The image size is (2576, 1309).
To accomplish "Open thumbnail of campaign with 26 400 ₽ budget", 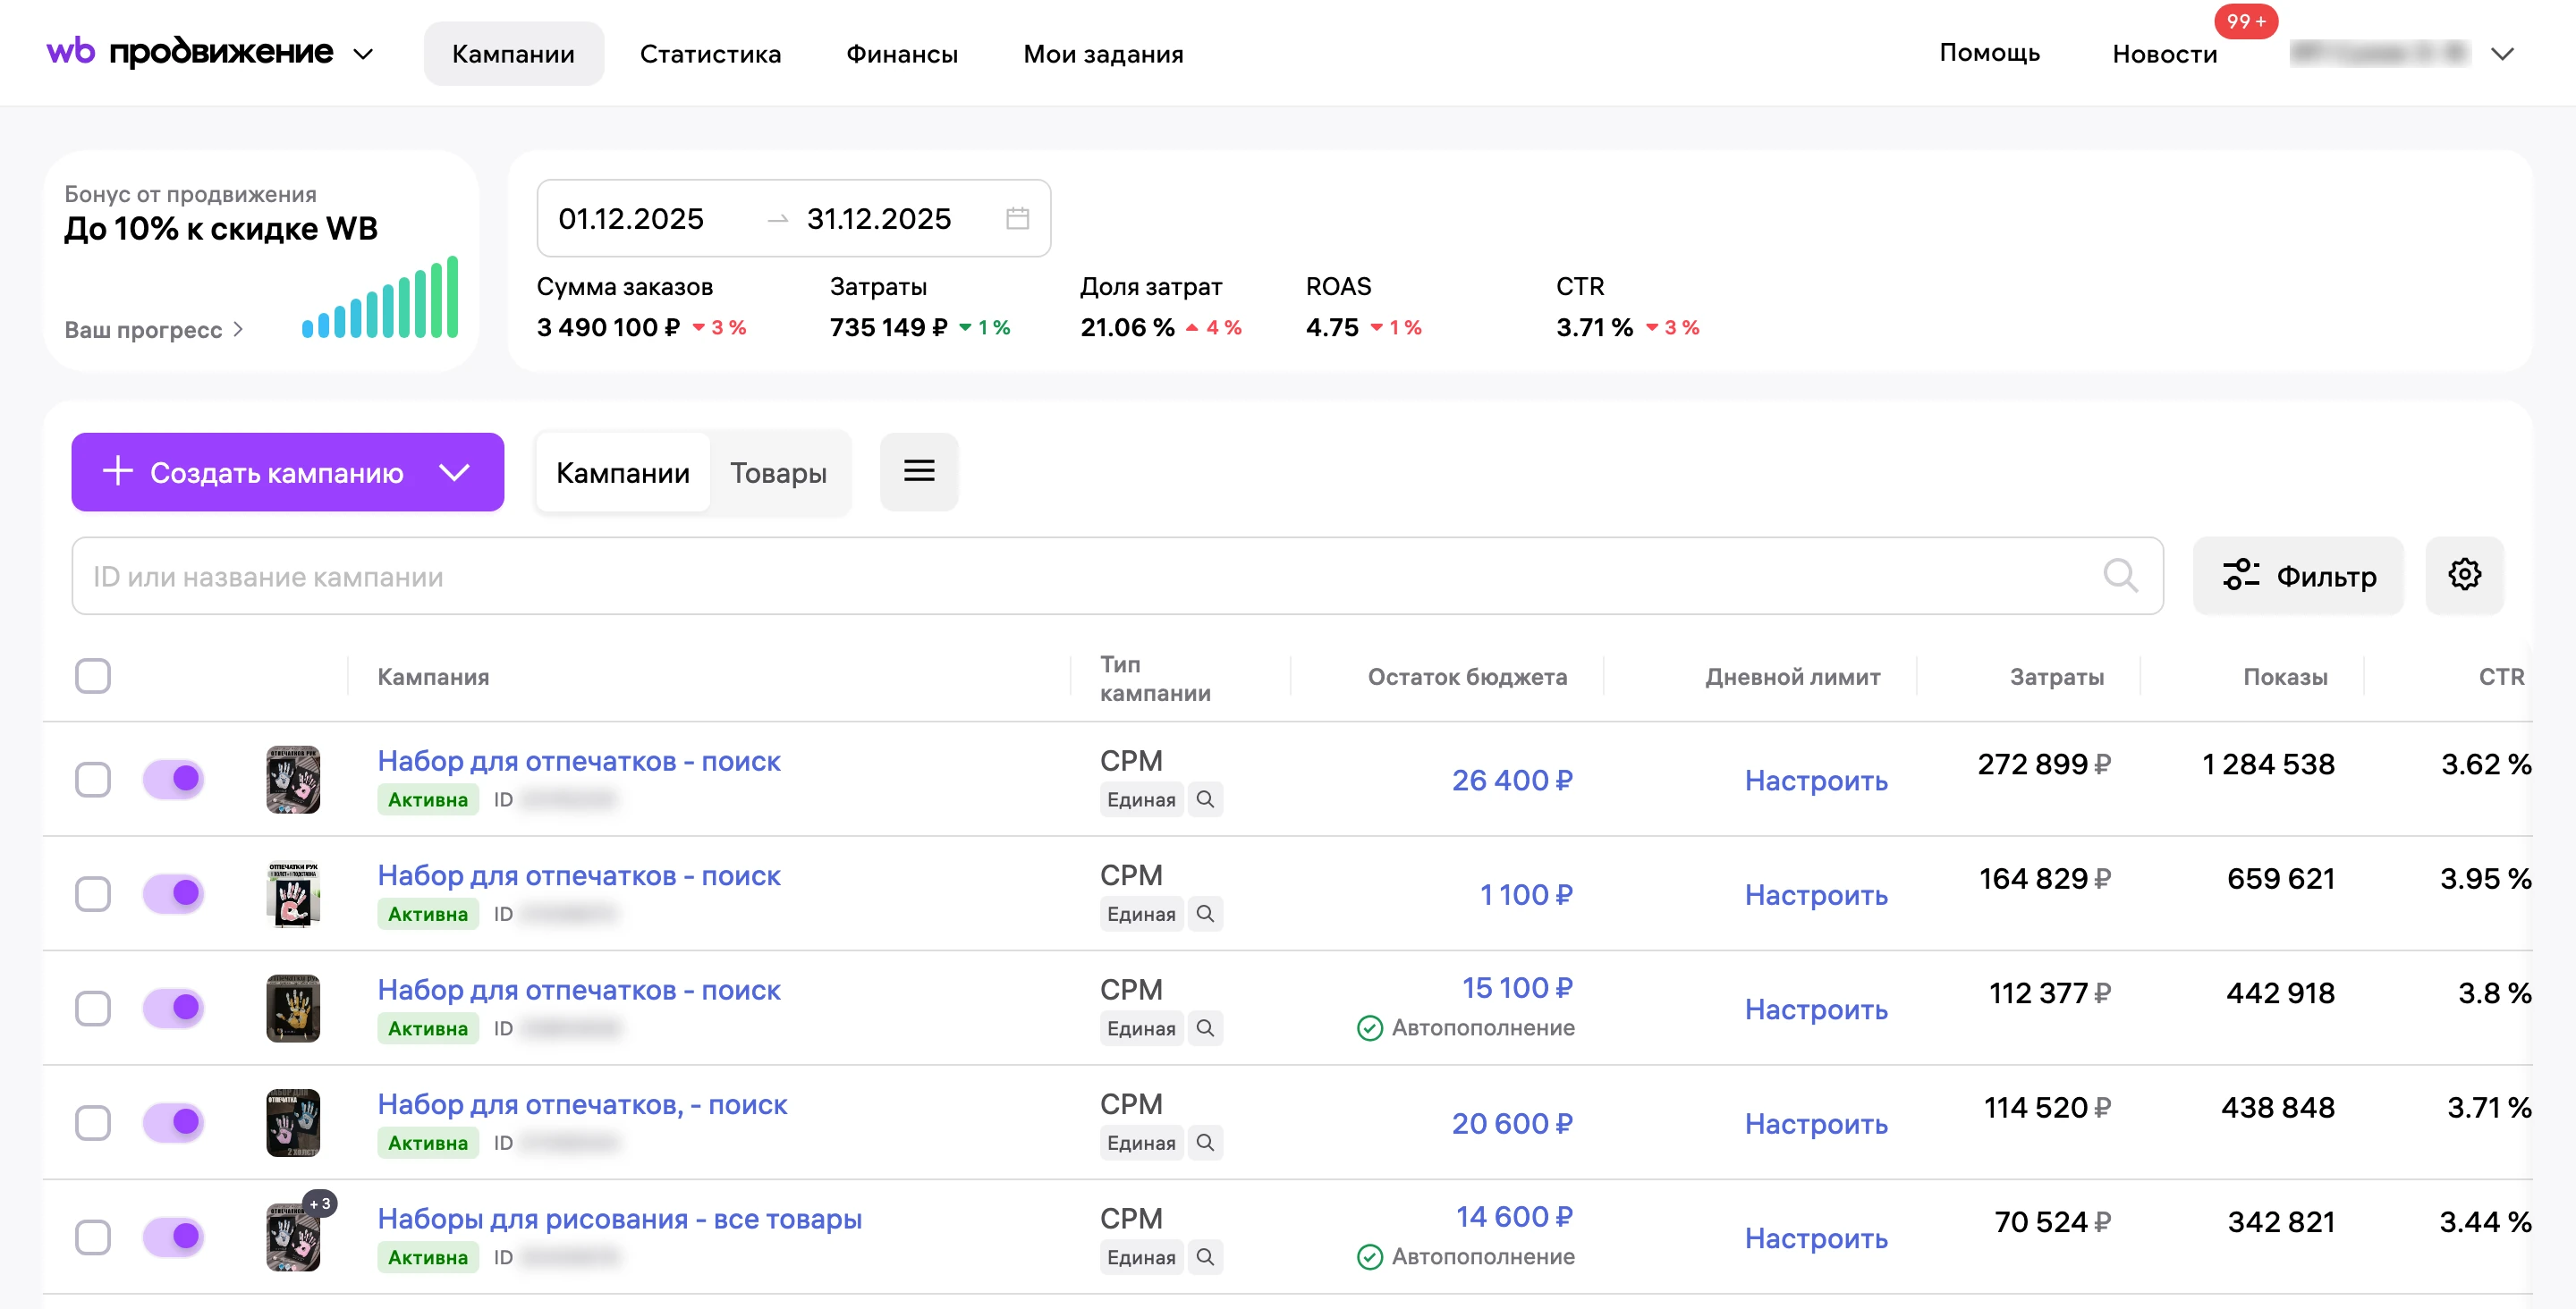I will [293, 779].
